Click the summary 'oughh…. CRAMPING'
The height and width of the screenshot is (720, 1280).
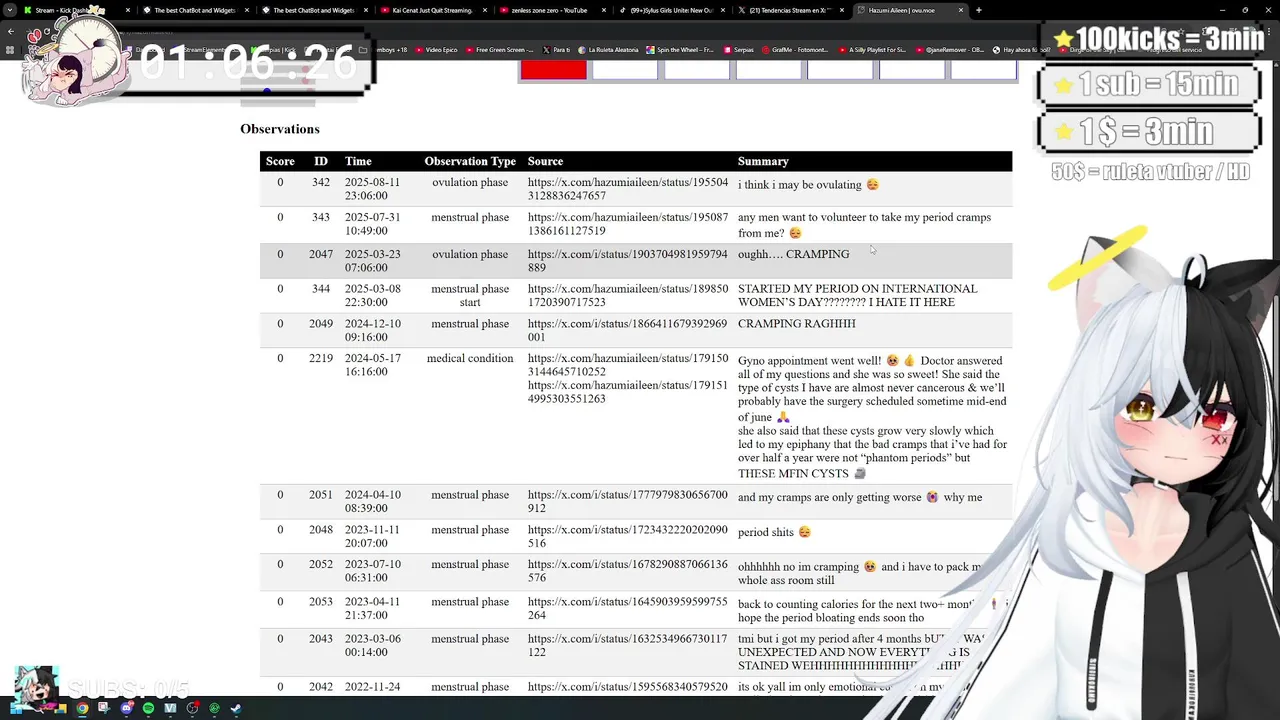[793, 254]
